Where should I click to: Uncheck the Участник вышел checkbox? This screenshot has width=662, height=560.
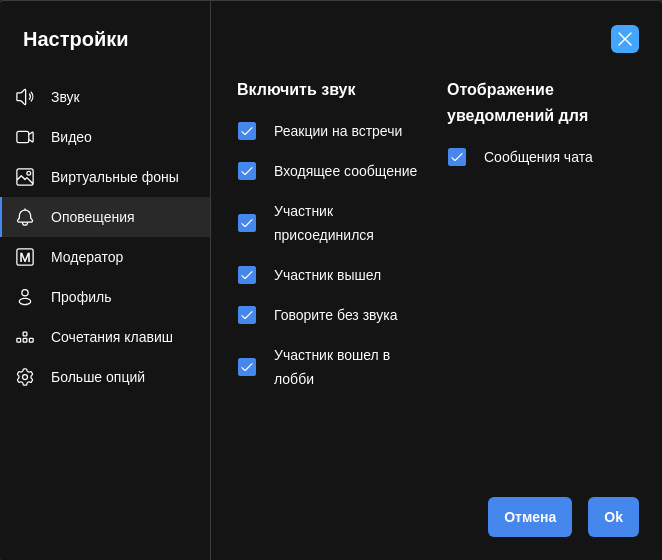(x=247, y=275)
